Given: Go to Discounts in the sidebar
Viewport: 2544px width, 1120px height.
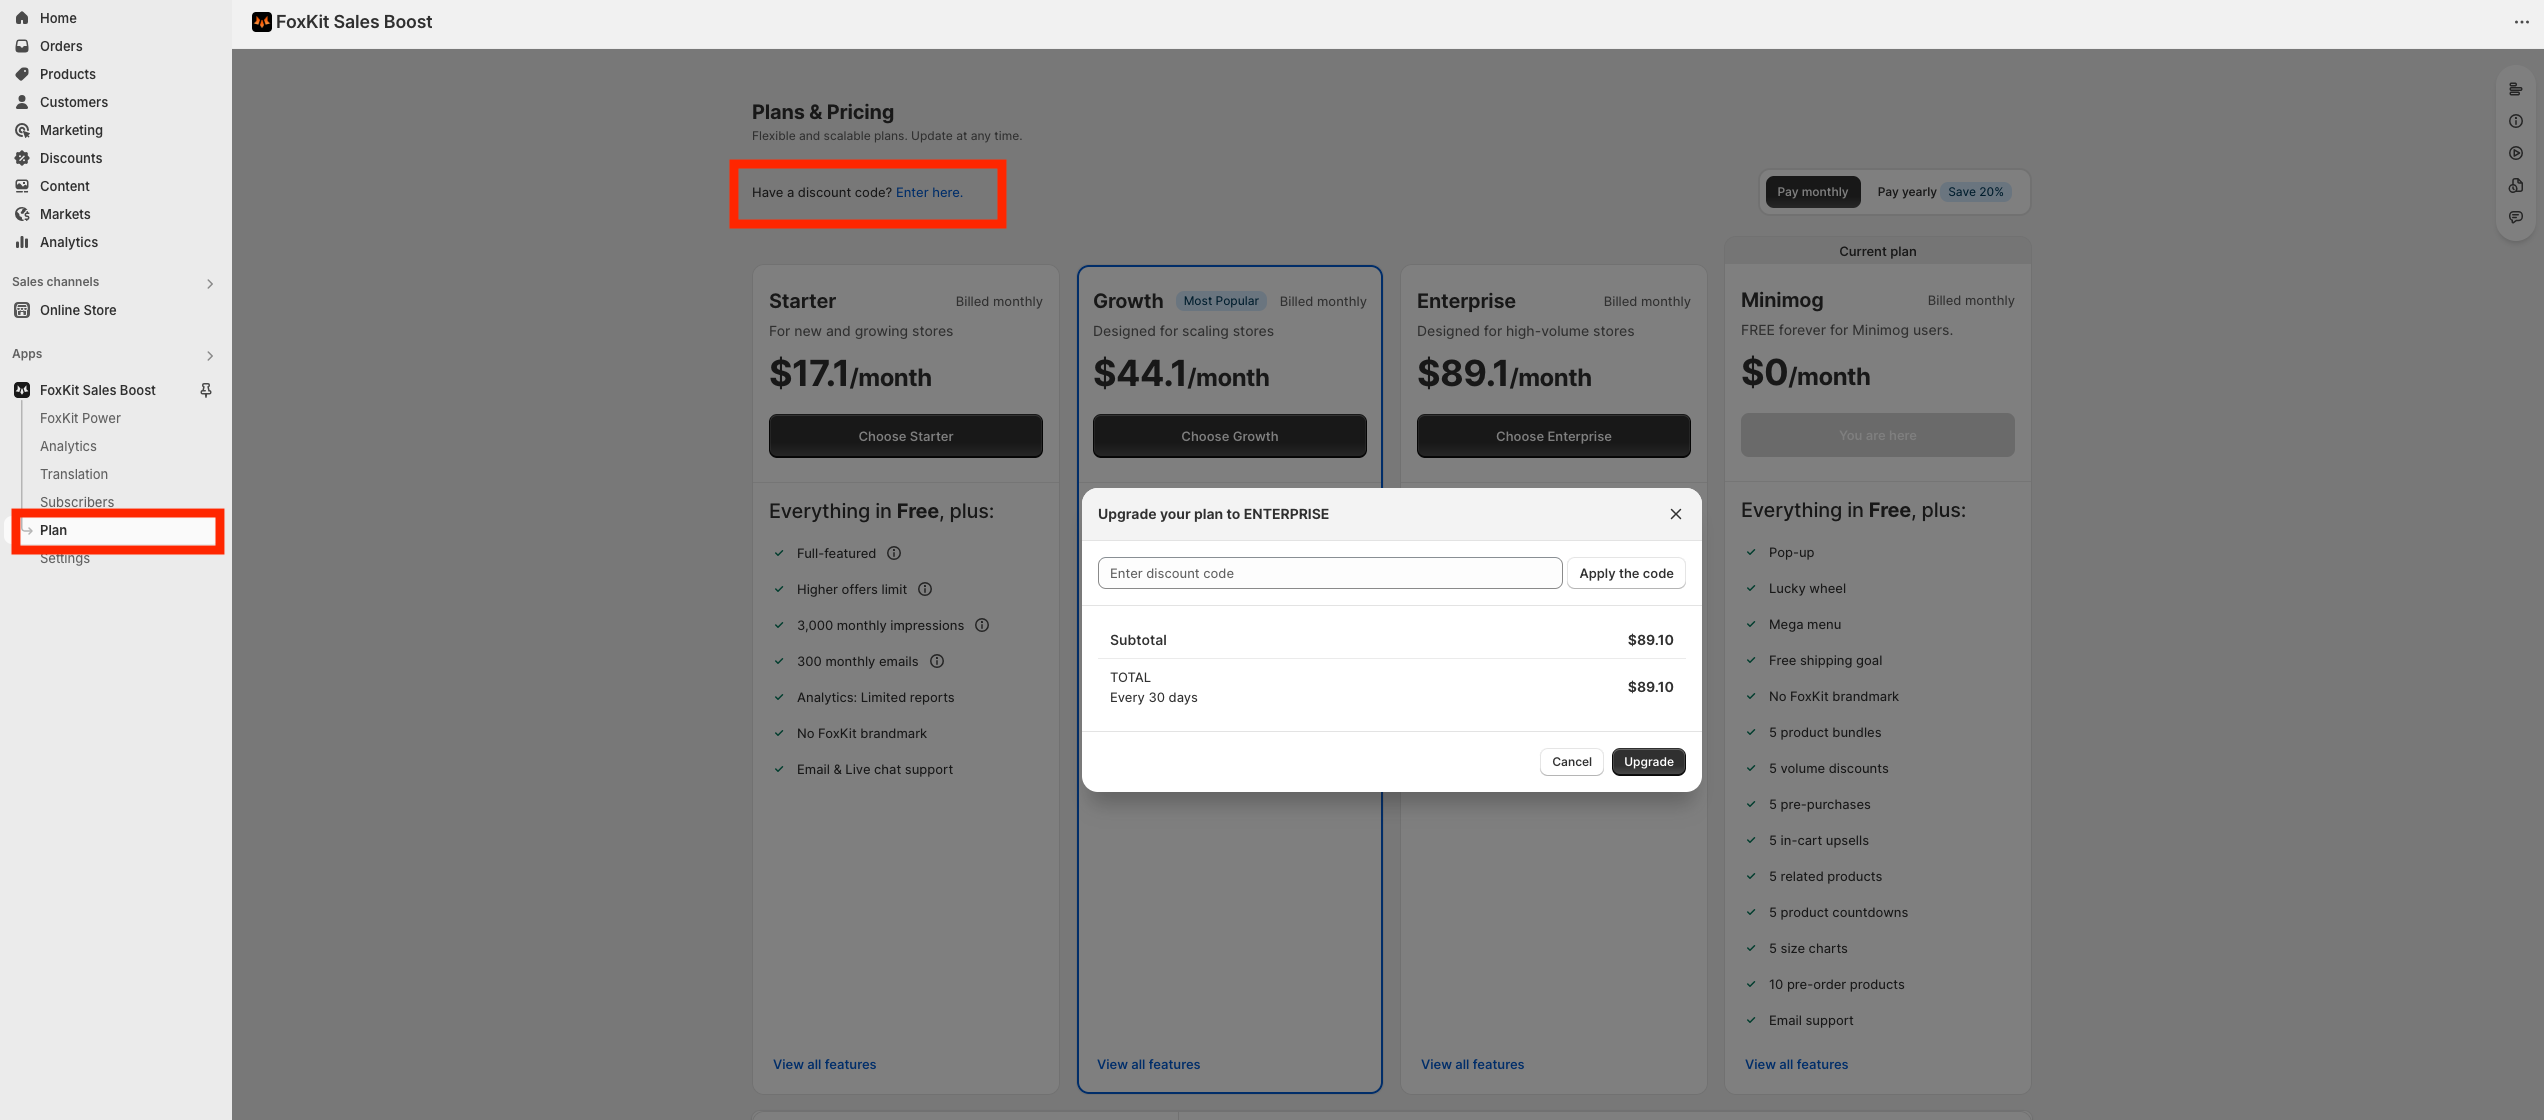Looking at the screenshot, I should (x=71, y=158).
